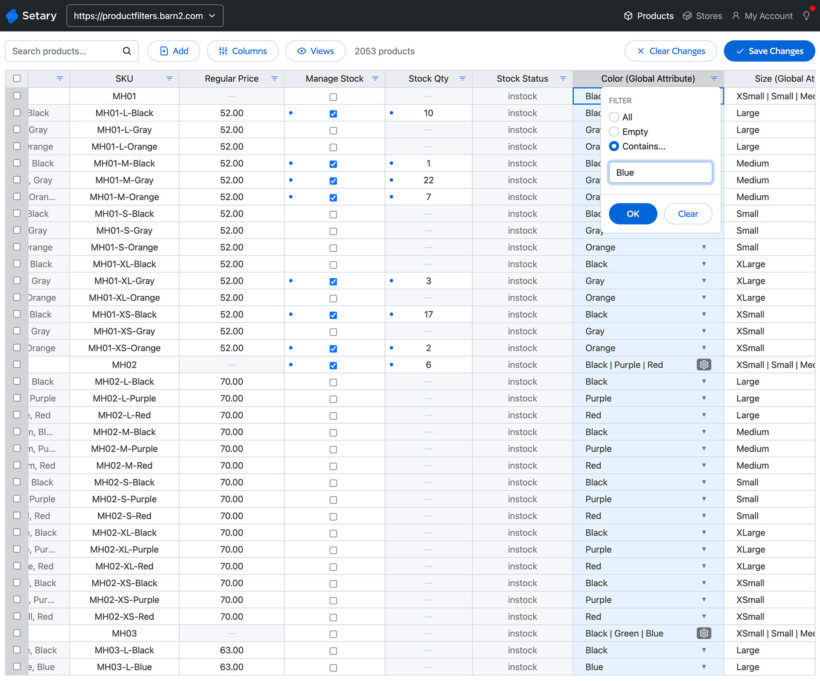This screenshot has height=681, width=820.
Task: Go to the Stores tab
Action: (x=702, y=16)
